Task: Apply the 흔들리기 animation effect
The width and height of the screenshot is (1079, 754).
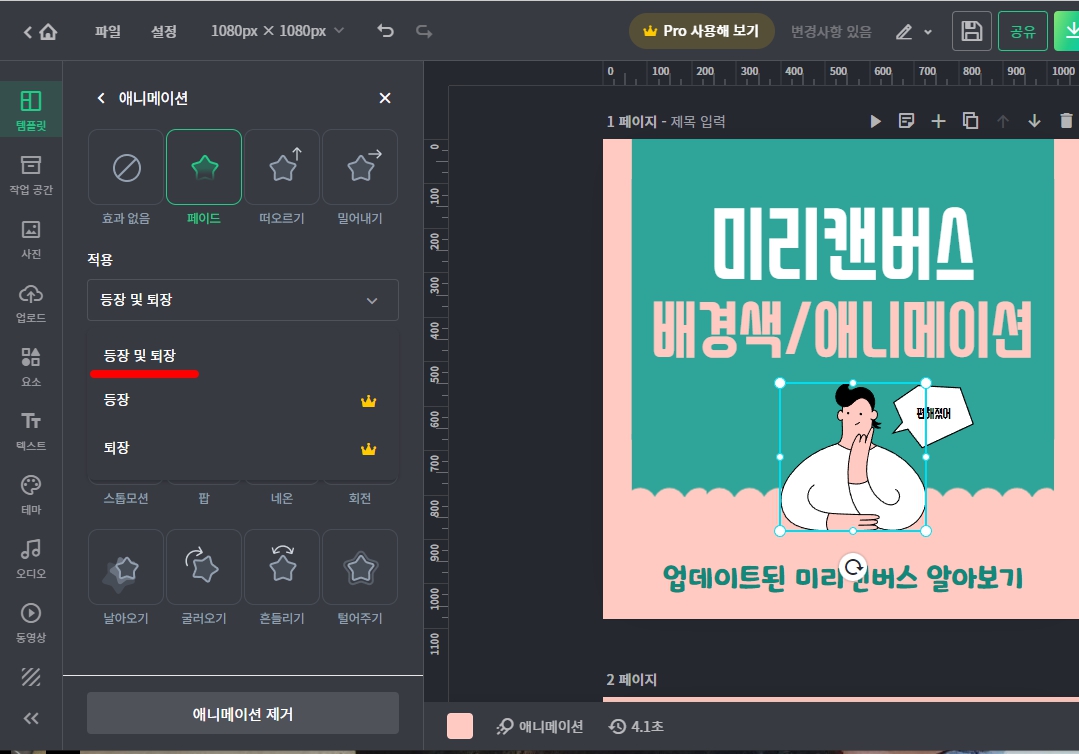Action: 281,567
